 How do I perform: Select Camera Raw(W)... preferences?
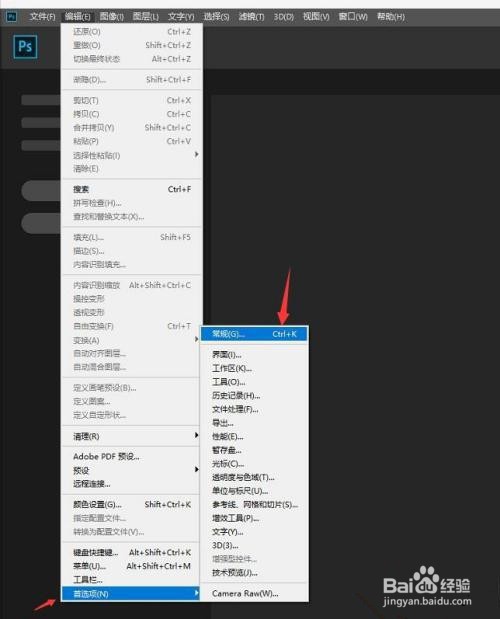pyautogui.click(x=254, y=593)
